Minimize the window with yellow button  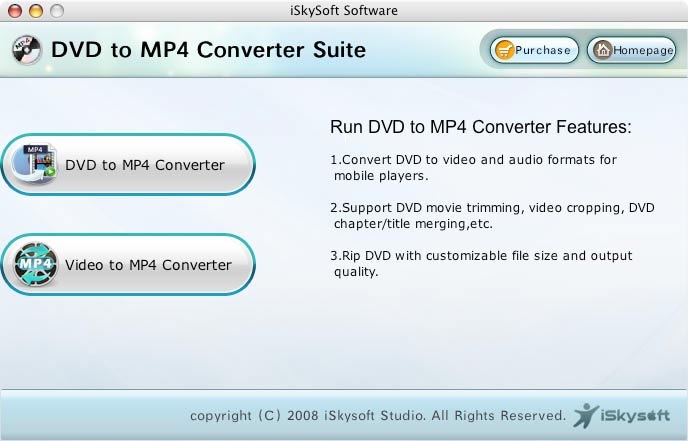36,11
